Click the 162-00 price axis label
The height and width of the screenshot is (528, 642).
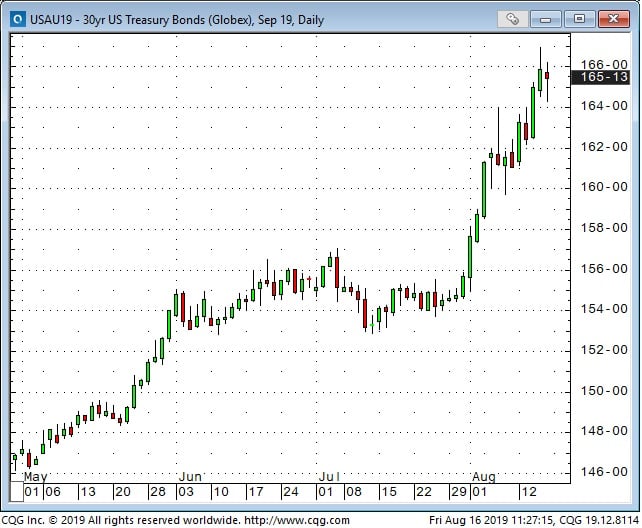[604, 147]
